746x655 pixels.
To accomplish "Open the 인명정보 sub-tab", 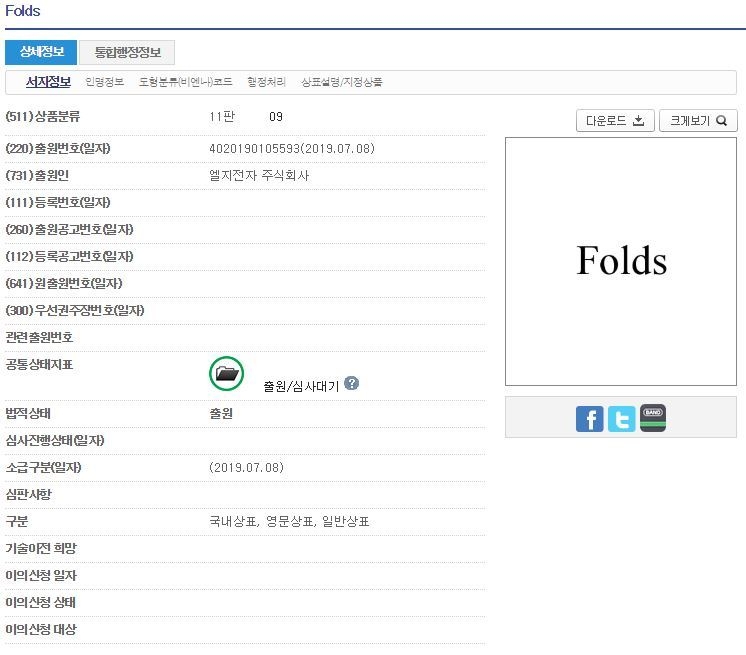I will (105, 82).
